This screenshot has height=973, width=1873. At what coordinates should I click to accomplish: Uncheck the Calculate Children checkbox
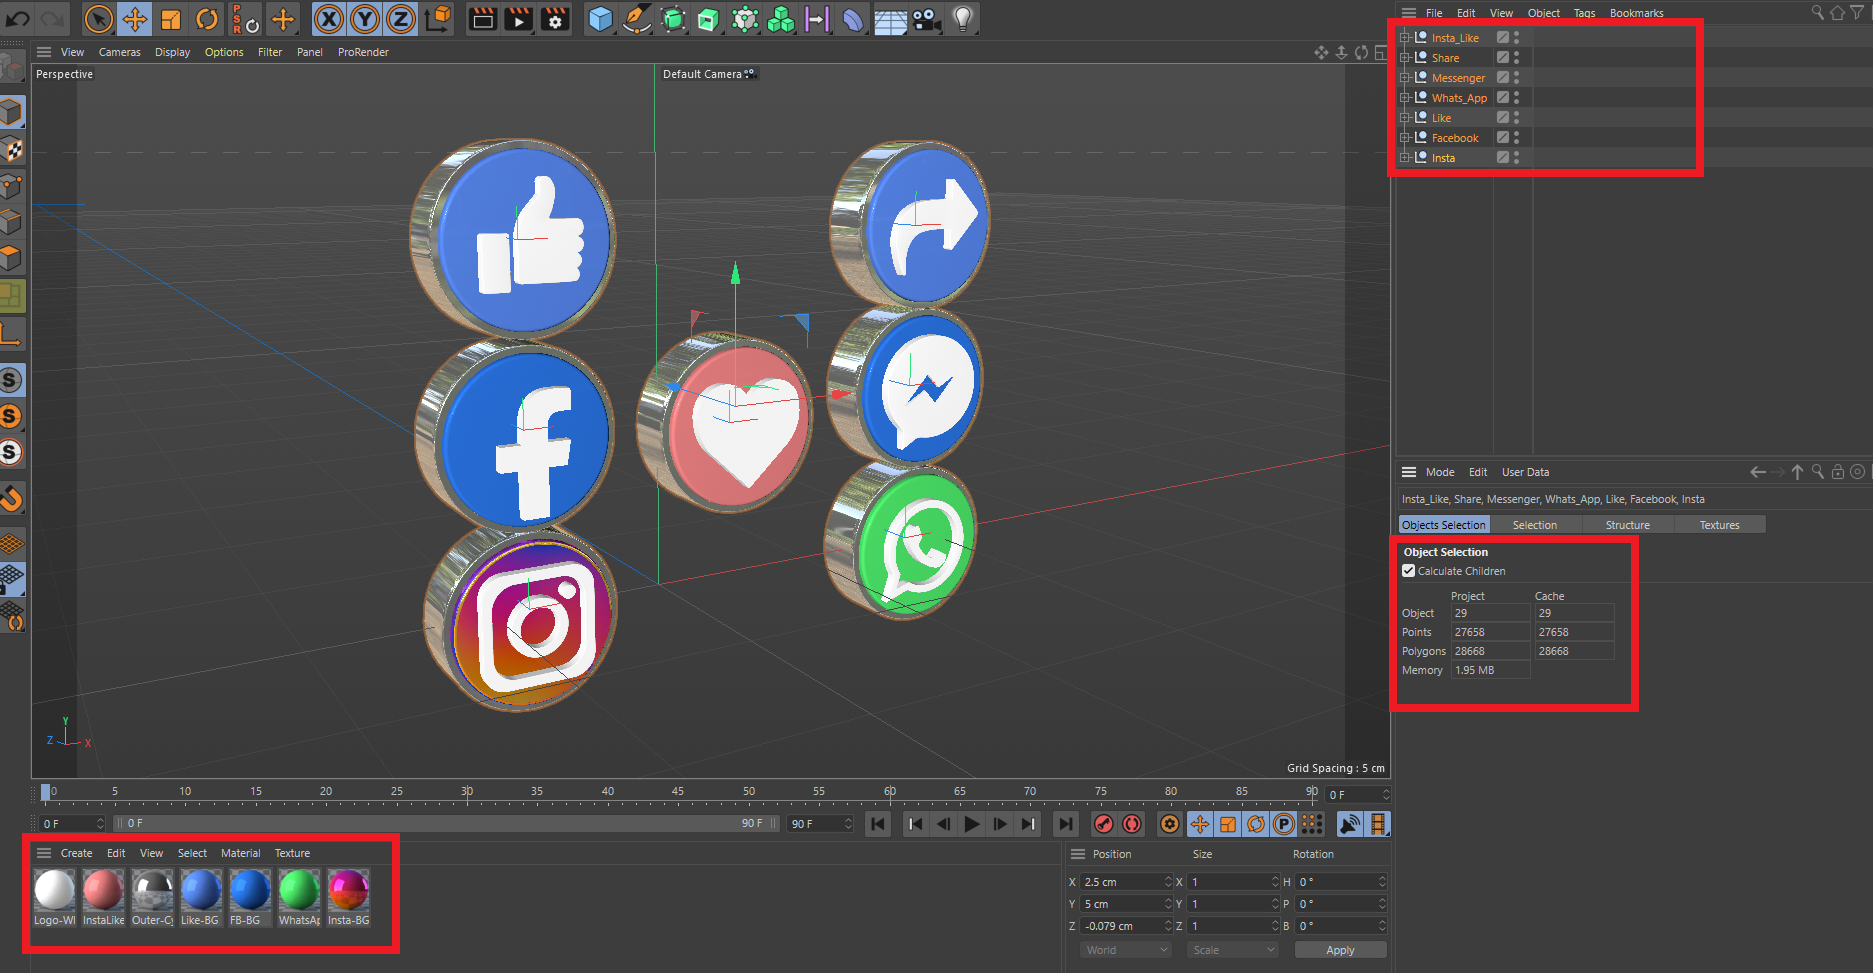pyautogui.click(x=1409, y=571)
